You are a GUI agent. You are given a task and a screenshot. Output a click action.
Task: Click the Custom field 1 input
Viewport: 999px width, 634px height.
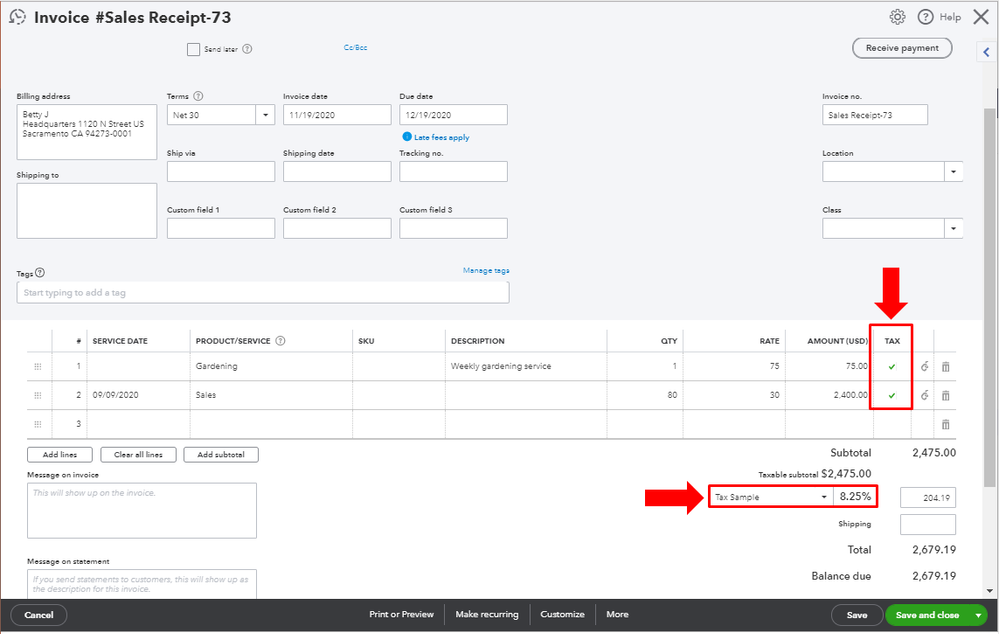[x=221, y=228]
